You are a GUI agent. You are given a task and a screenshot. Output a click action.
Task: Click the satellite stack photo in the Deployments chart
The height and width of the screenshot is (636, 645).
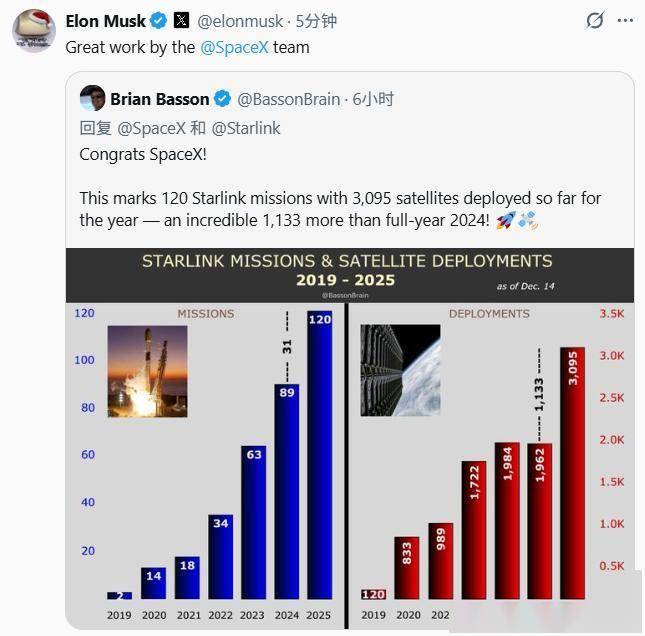(x=400, y=370)
